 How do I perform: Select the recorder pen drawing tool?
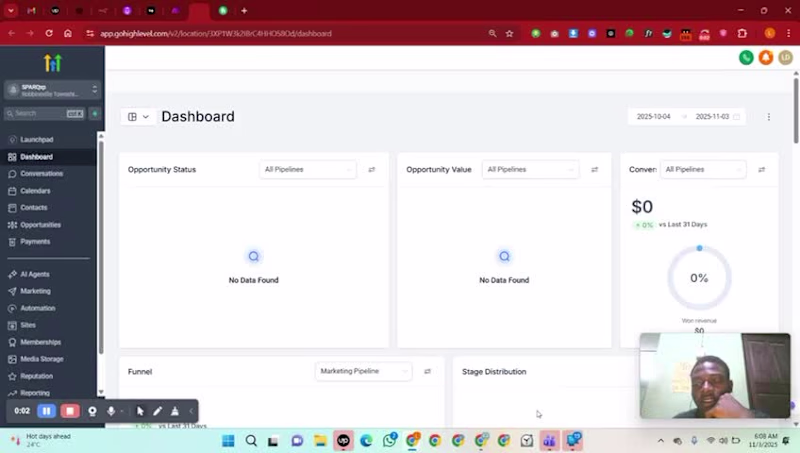tap(158, 411)
